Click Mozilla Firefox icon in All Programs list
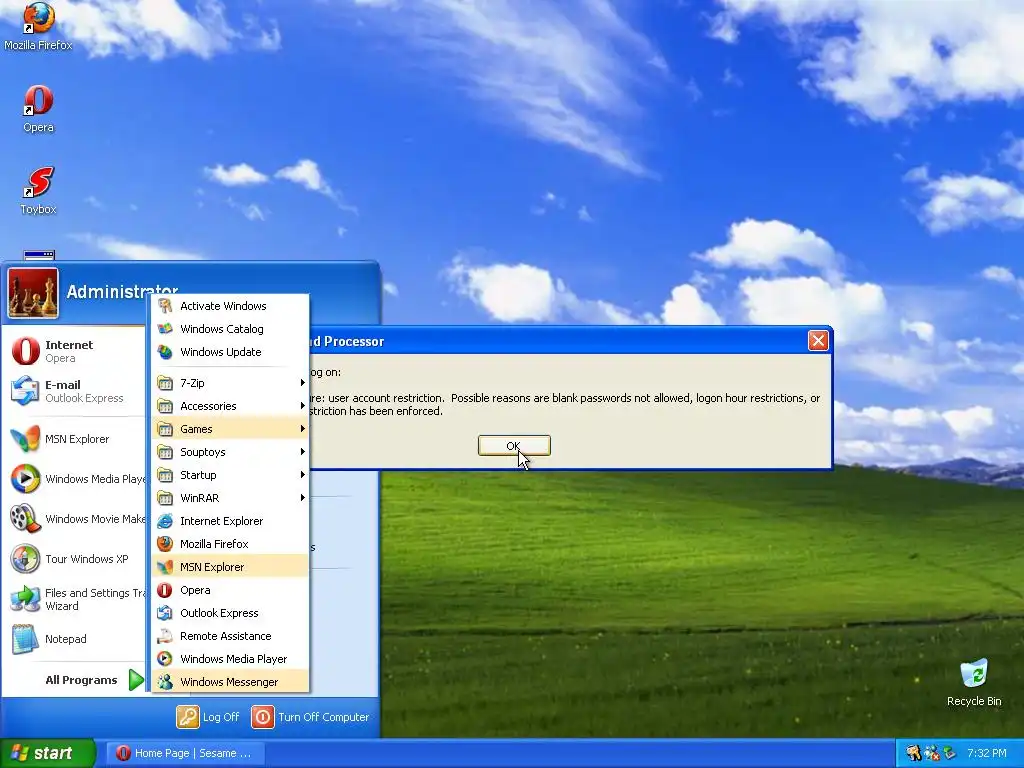 (165, 543)
